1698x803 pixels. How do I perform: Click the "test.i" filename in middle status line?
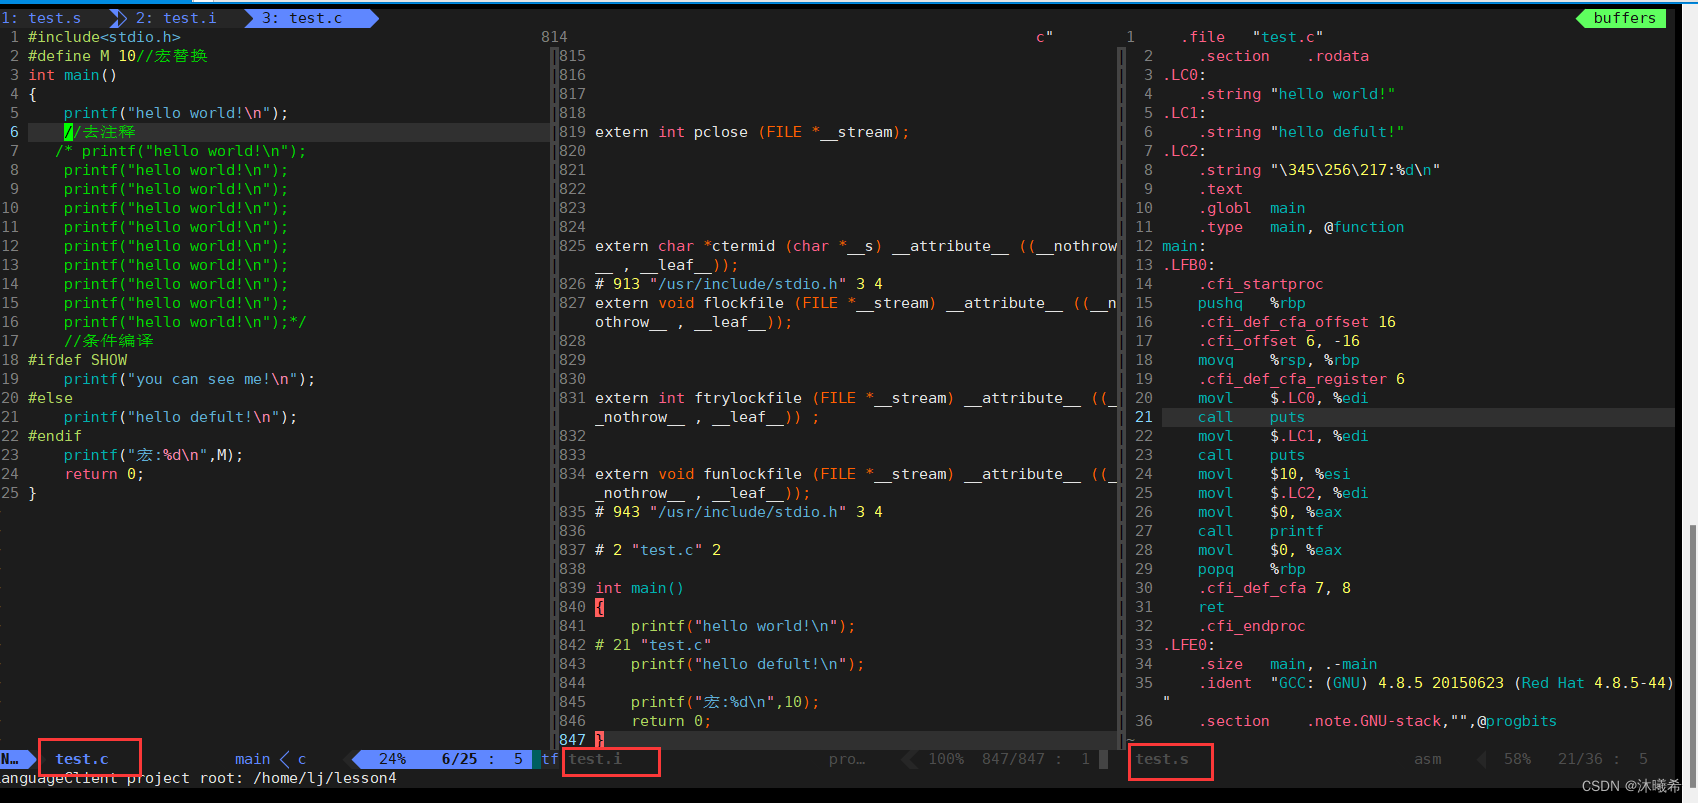[595, 759]
